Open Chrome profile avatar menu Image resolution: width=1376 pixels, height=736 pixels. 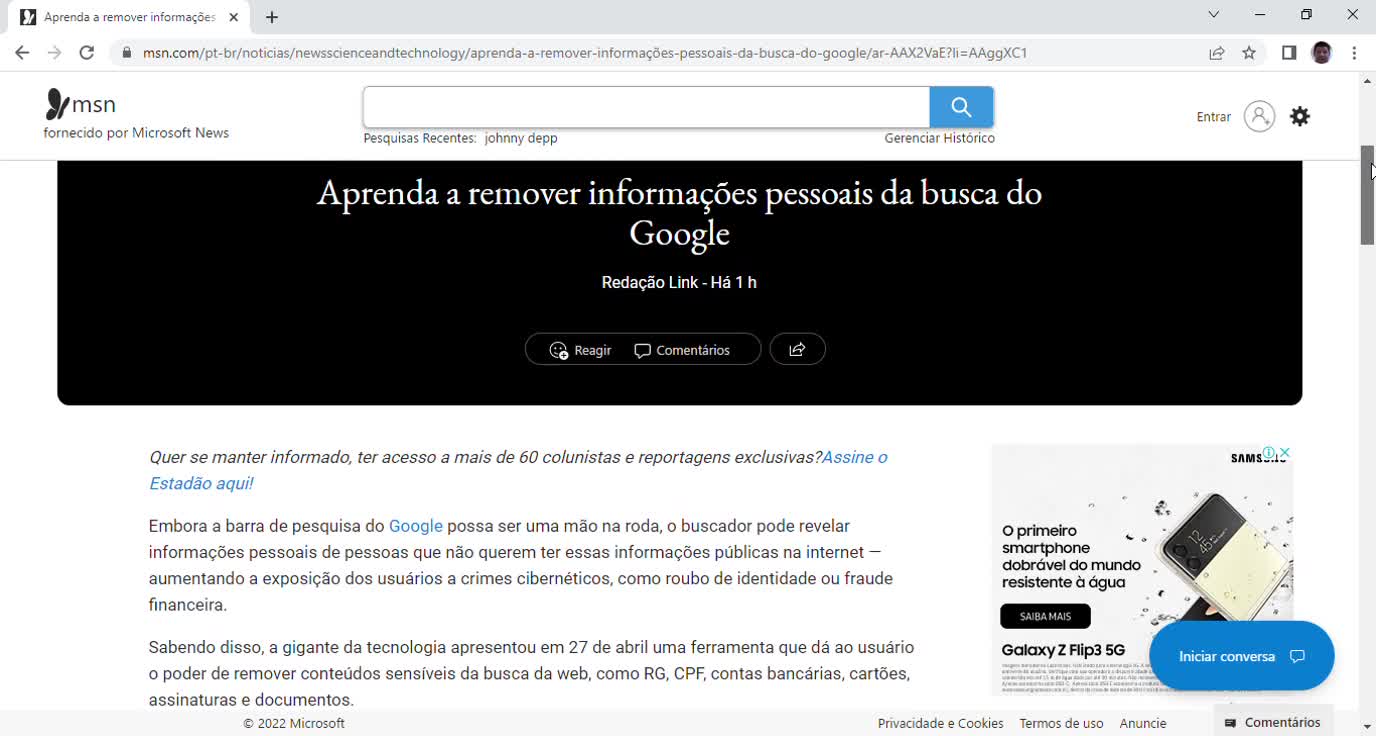1322,53
